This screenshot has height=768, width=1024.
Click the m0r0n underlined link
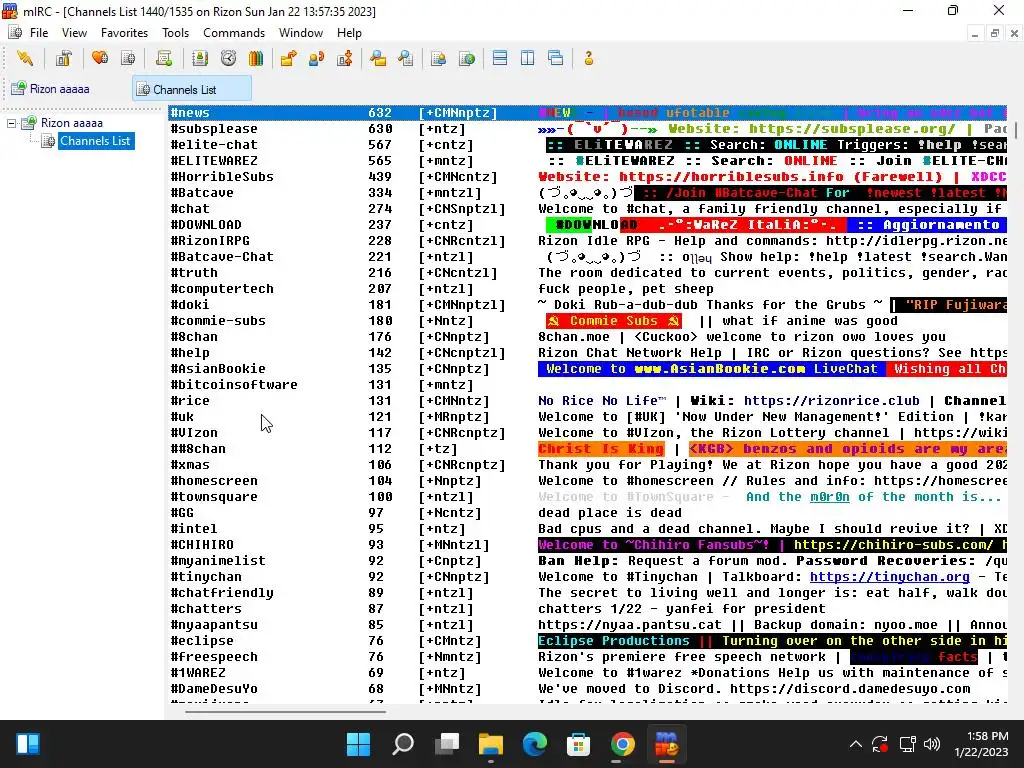click(x=829, y=497)
